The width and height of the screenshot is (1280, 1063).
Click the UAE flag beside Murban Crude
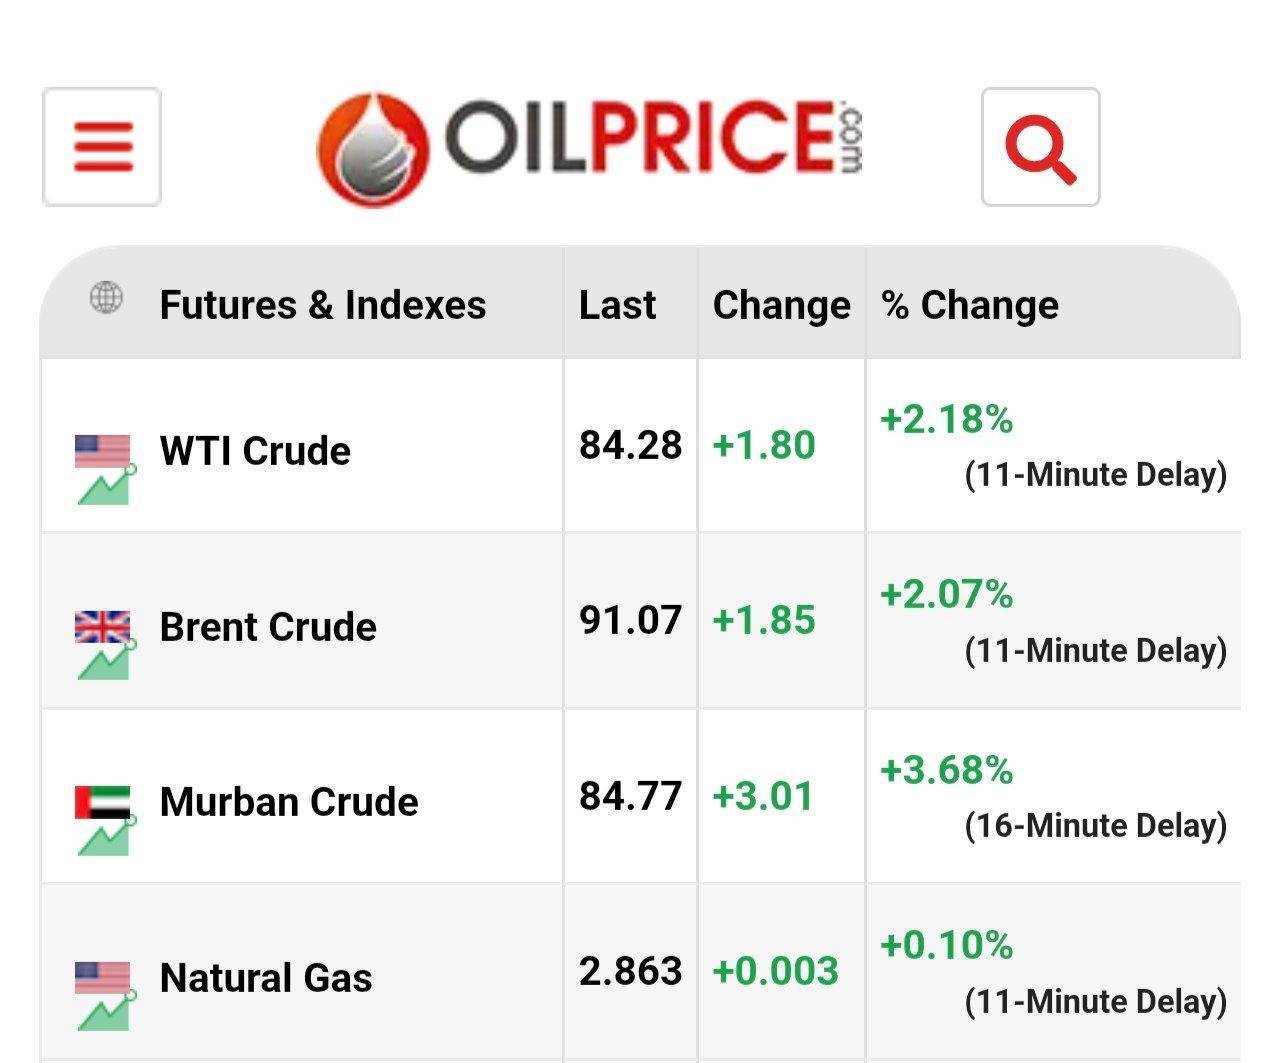(103, 802)
